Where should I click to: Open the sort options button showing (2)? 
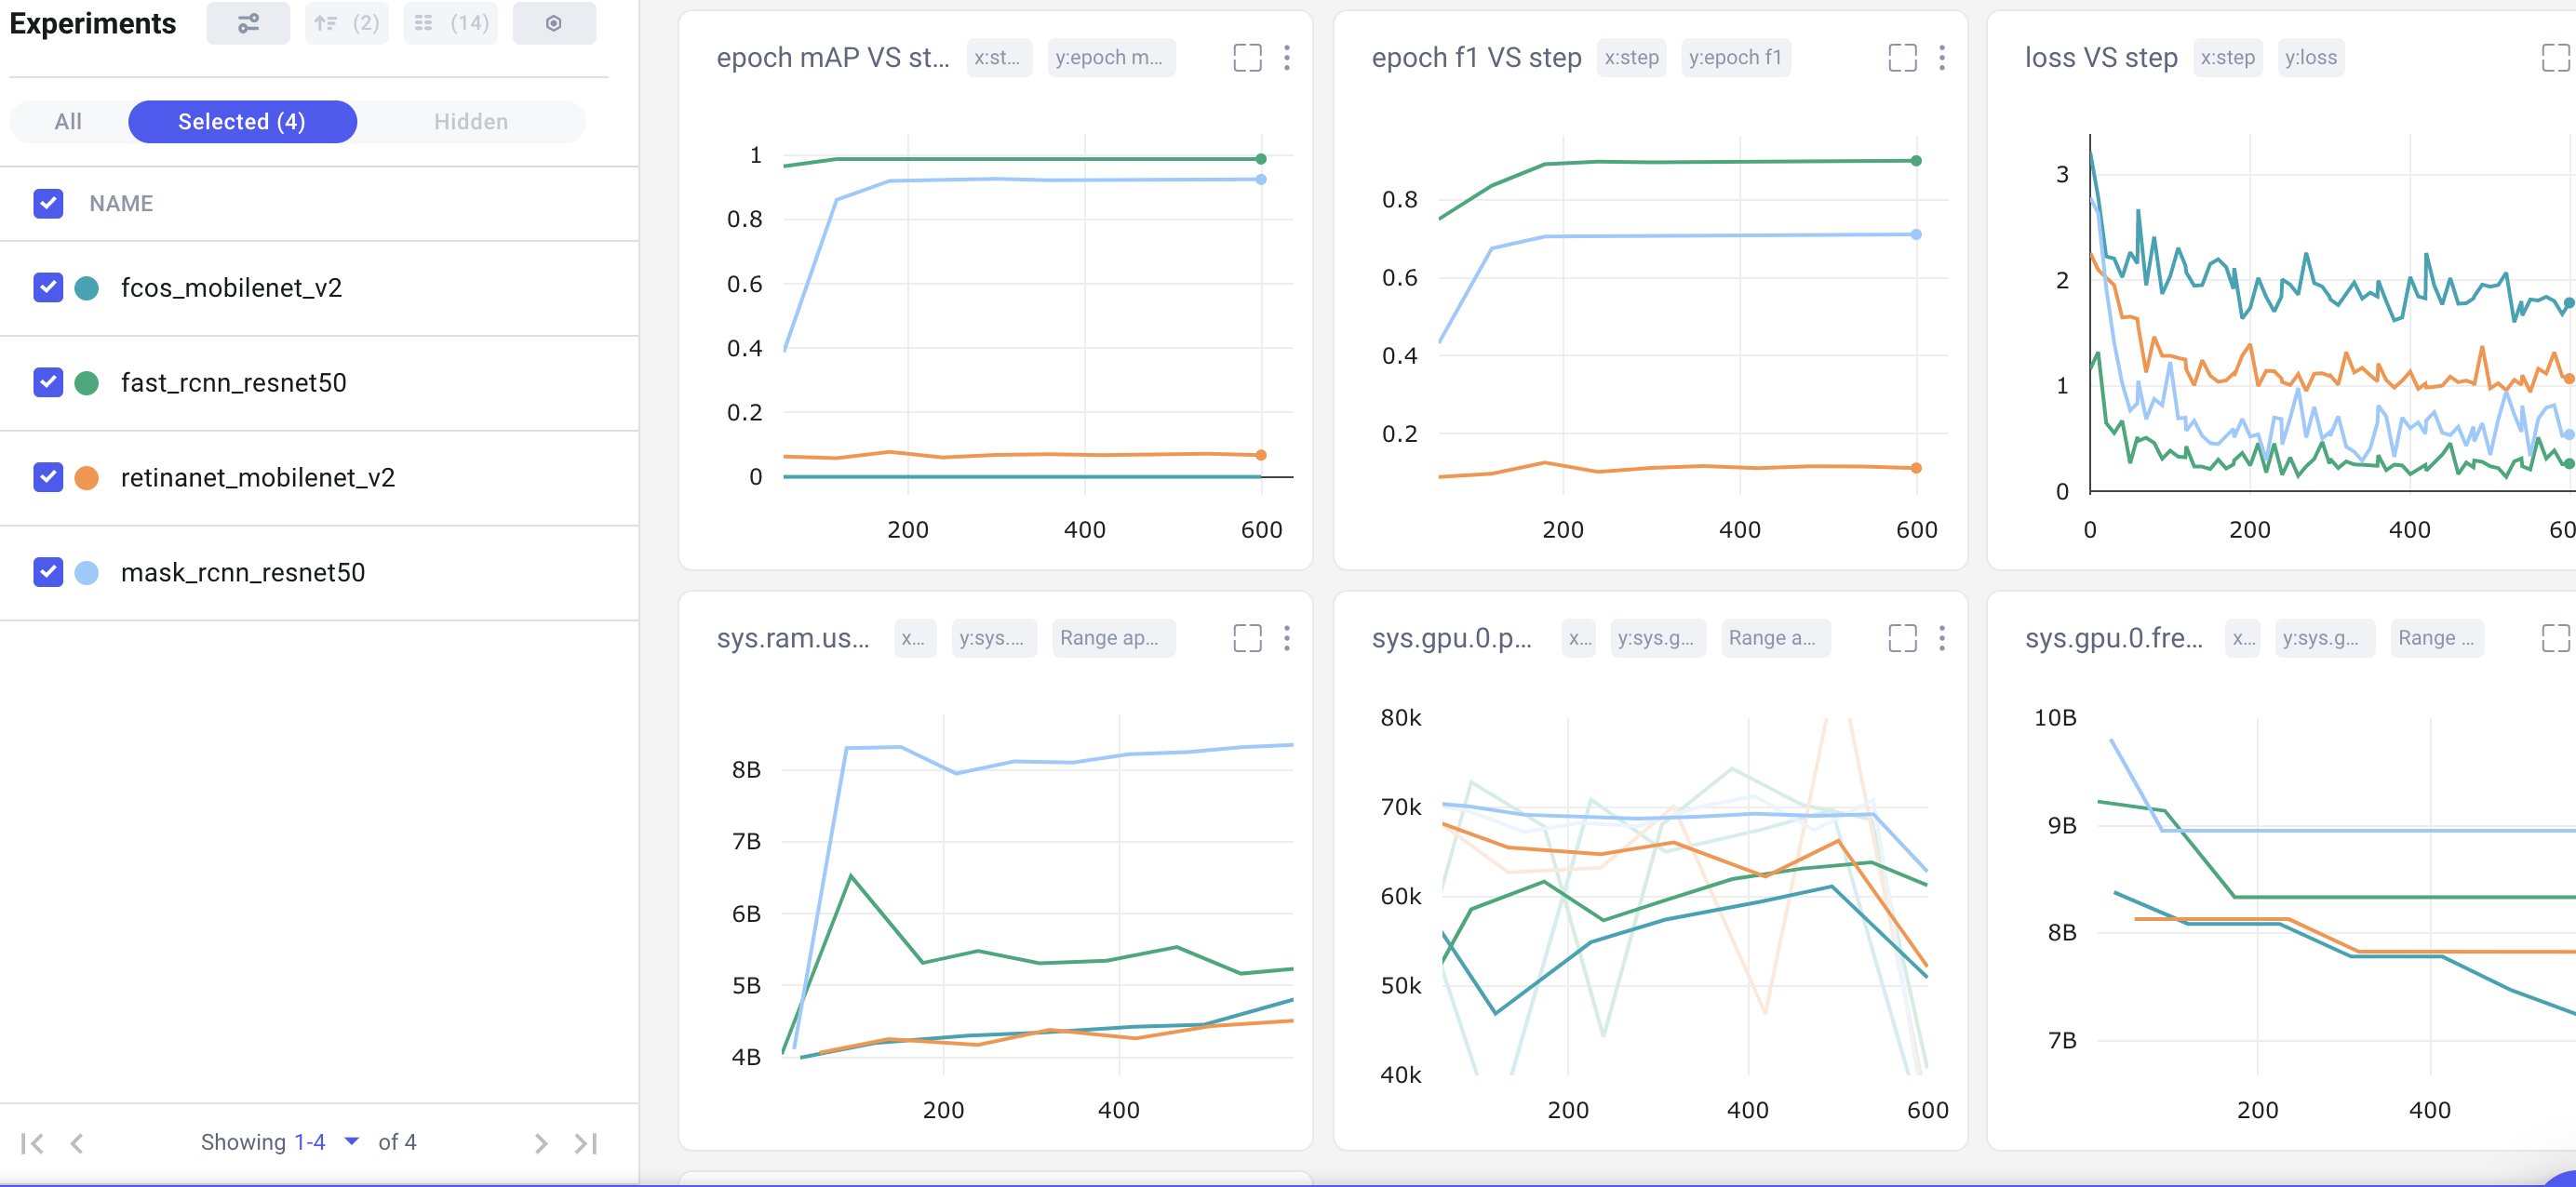(x=346, y=23)
